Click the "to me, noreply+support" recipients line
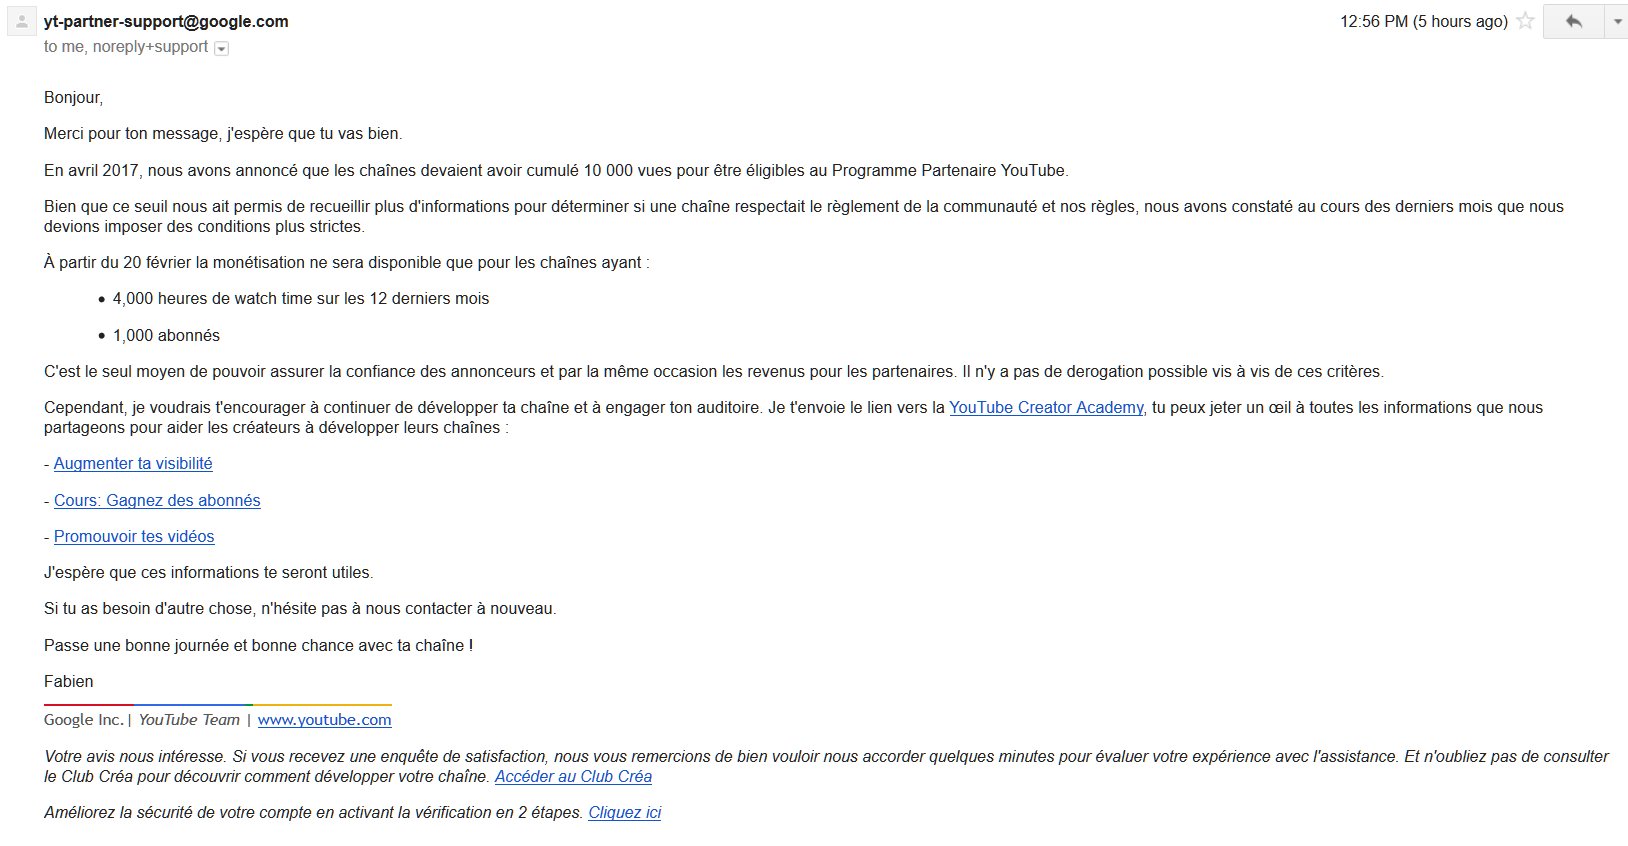The width and height of the screenshot is (1628, 846). pos(125,47)
